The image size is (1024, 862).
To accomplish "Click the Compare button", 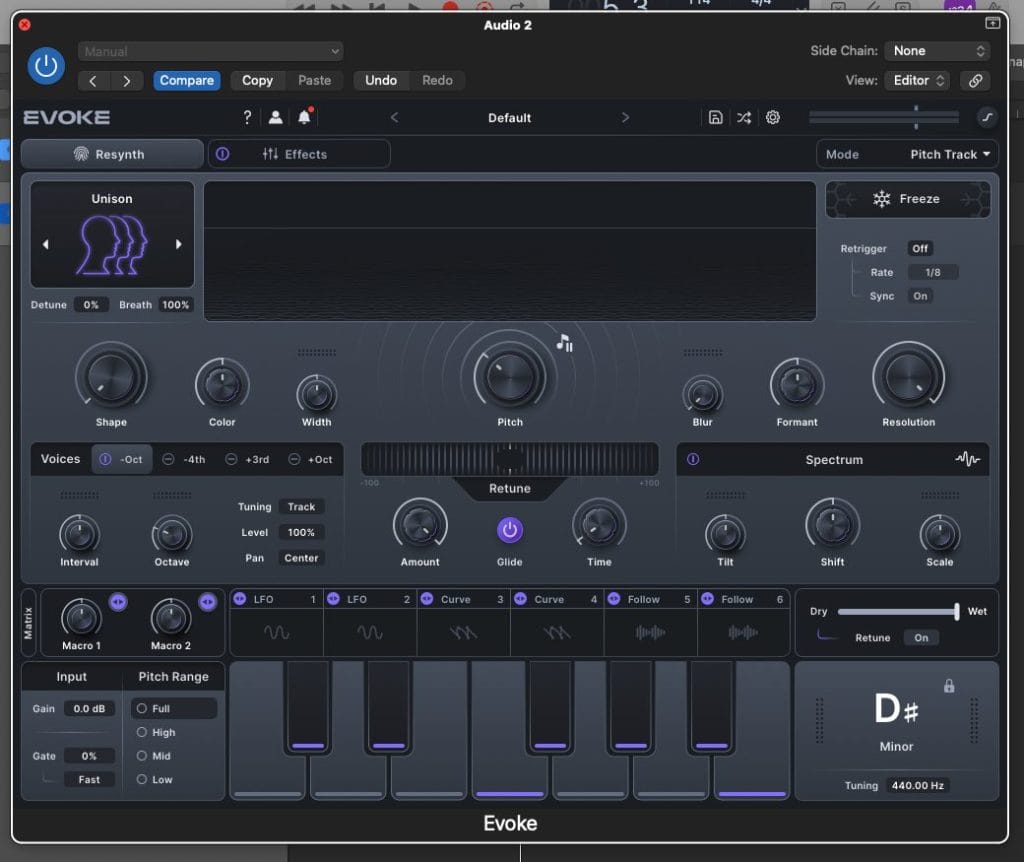I will 187,80.
